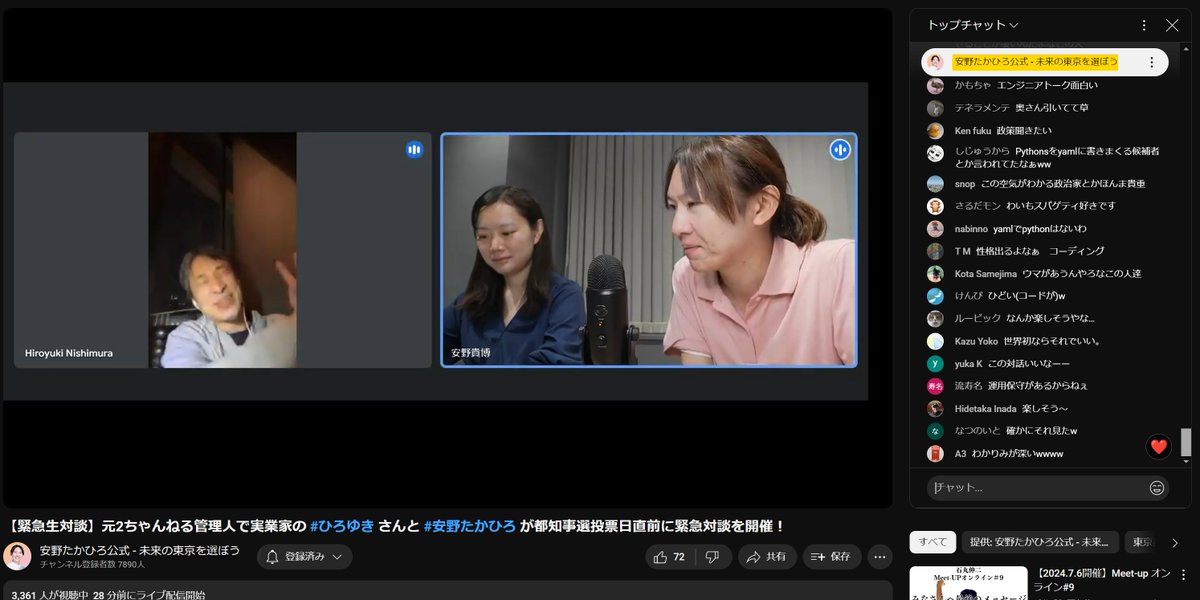
Task: Open the live chat options menu
Action: [x=1144, y=25]
